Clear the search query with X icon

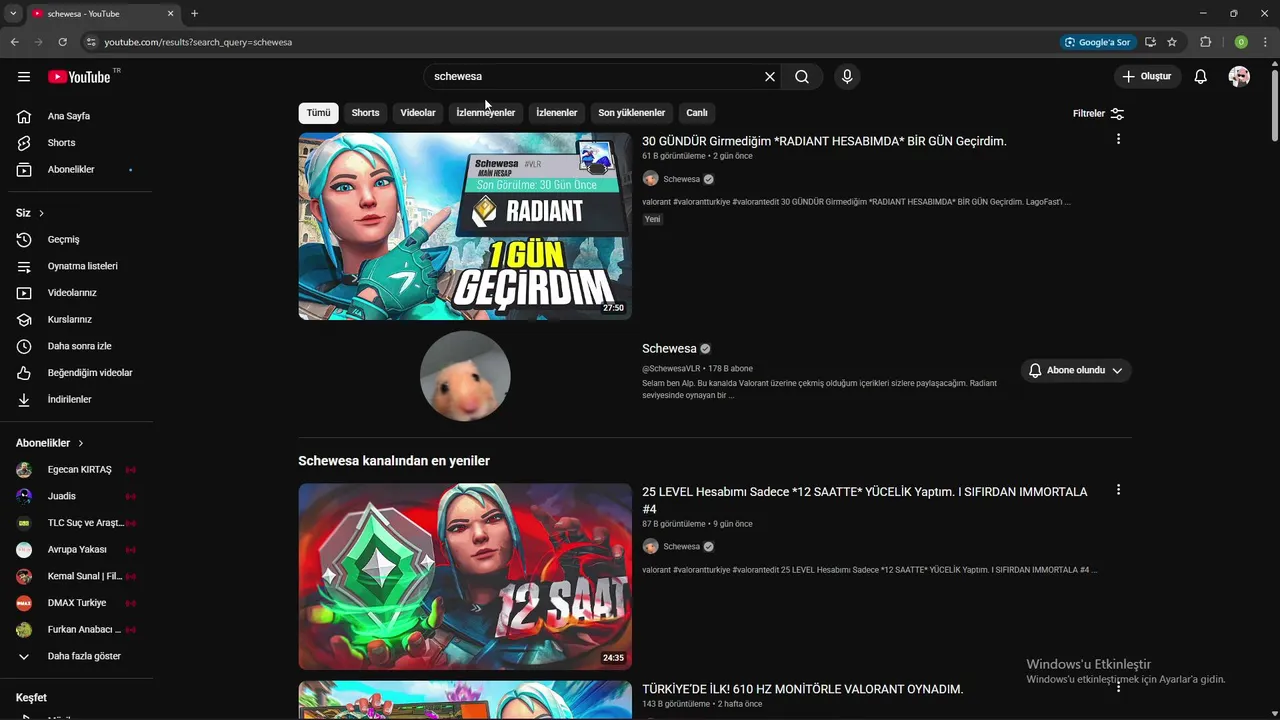pyautogui.click(x=770, y=77)
